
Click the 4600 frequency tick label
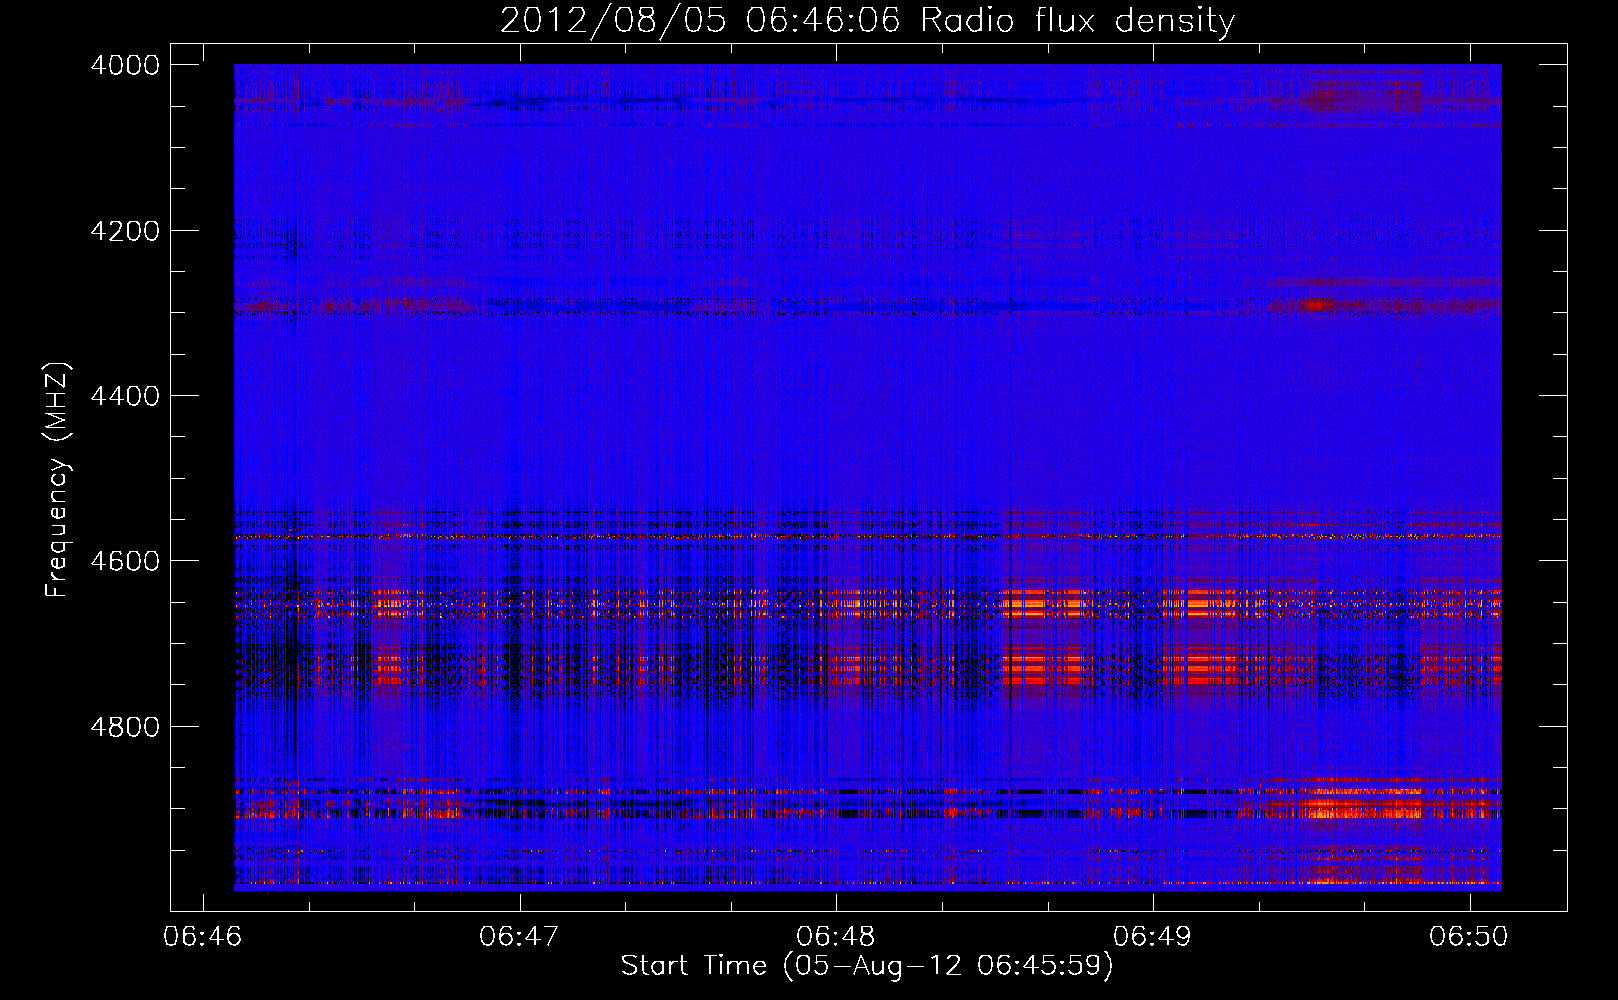(x=125, y=561)
